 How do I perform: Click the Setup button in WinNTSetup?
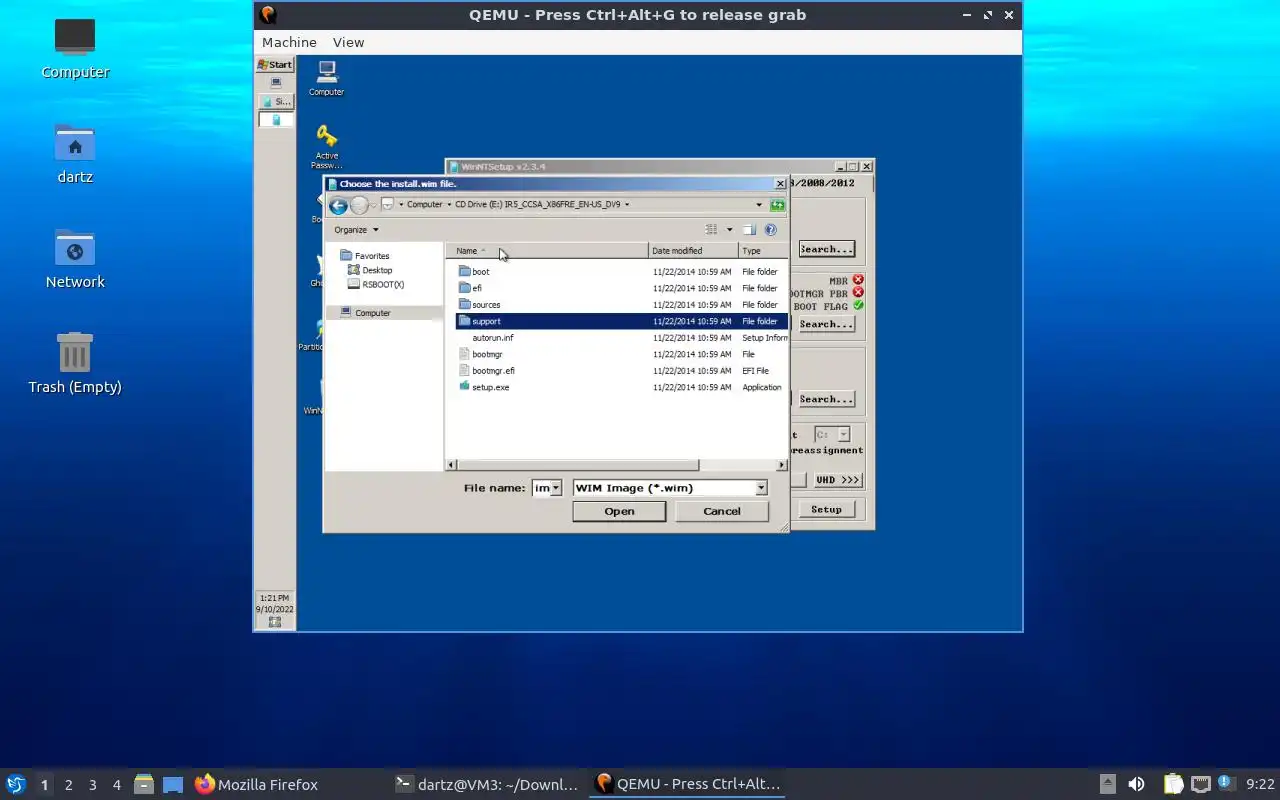pyautogui.click(x=826, y=509)
